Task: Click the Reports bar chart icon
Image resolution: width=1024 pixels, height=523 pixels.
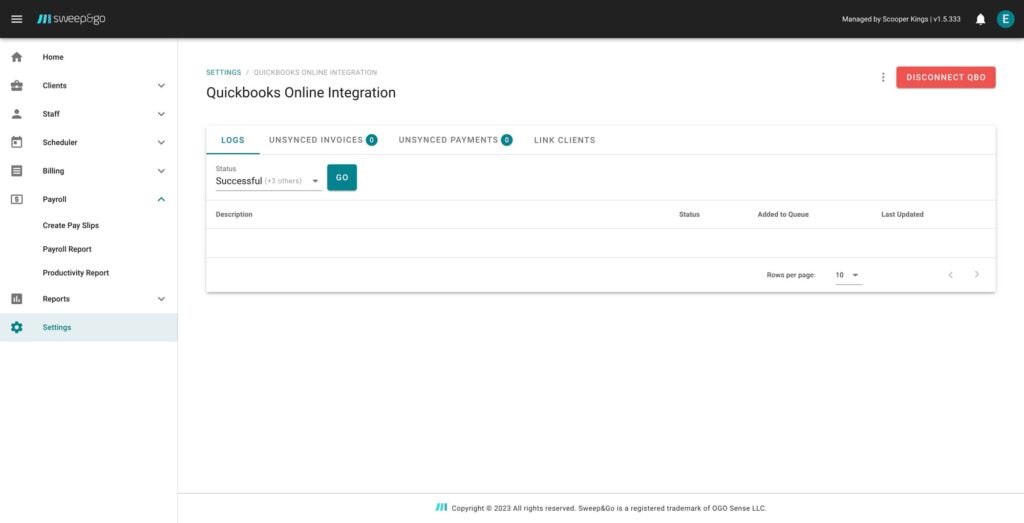Action: [x=17, y=299]
